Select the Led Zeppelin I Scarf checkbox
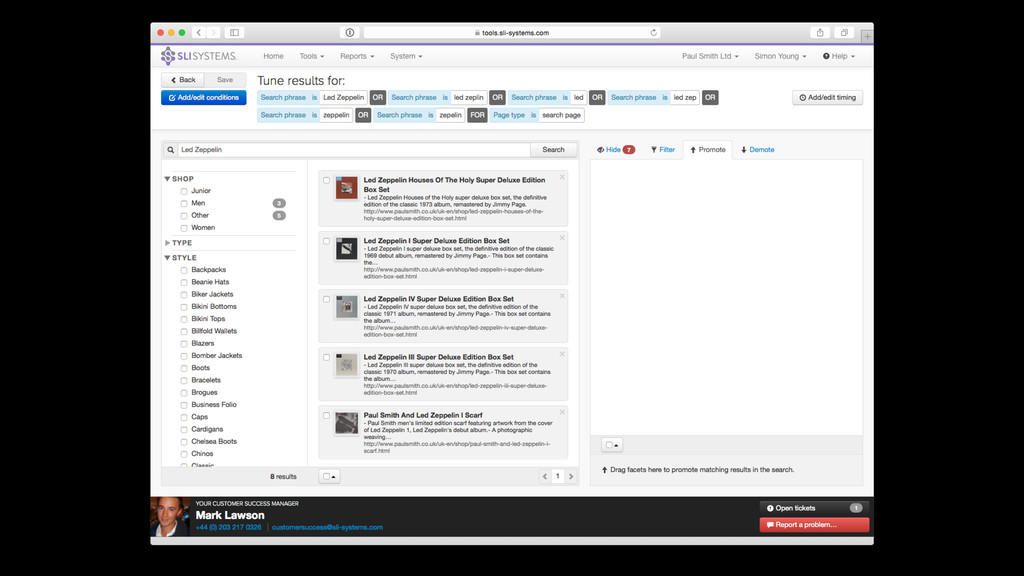Screen dimensions: 1024x576 pyautogui.click(x=327, y=415)
